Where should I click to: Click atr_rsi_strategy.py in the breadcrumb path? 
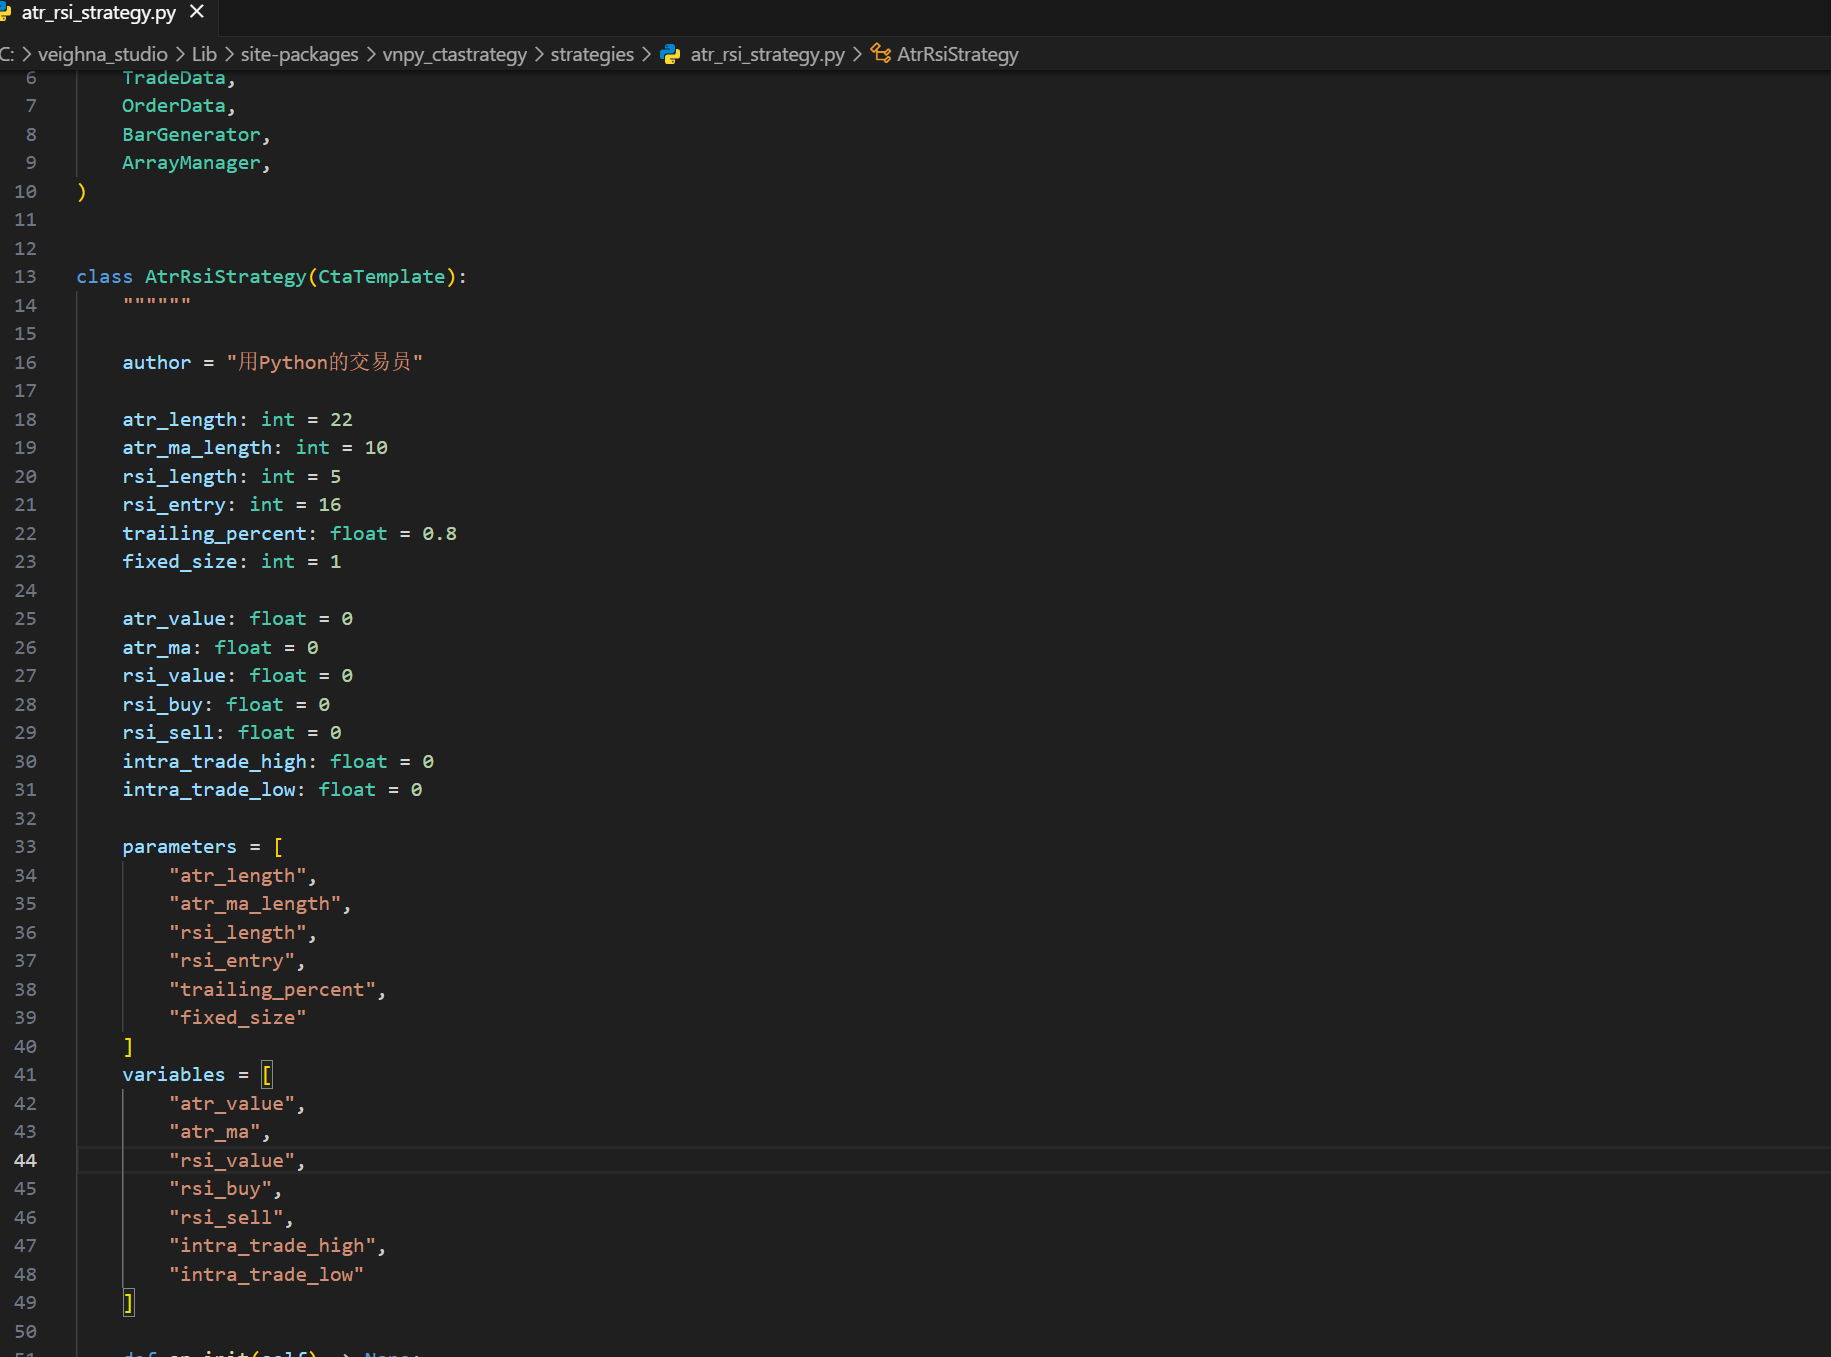click(x=767, y=54)
